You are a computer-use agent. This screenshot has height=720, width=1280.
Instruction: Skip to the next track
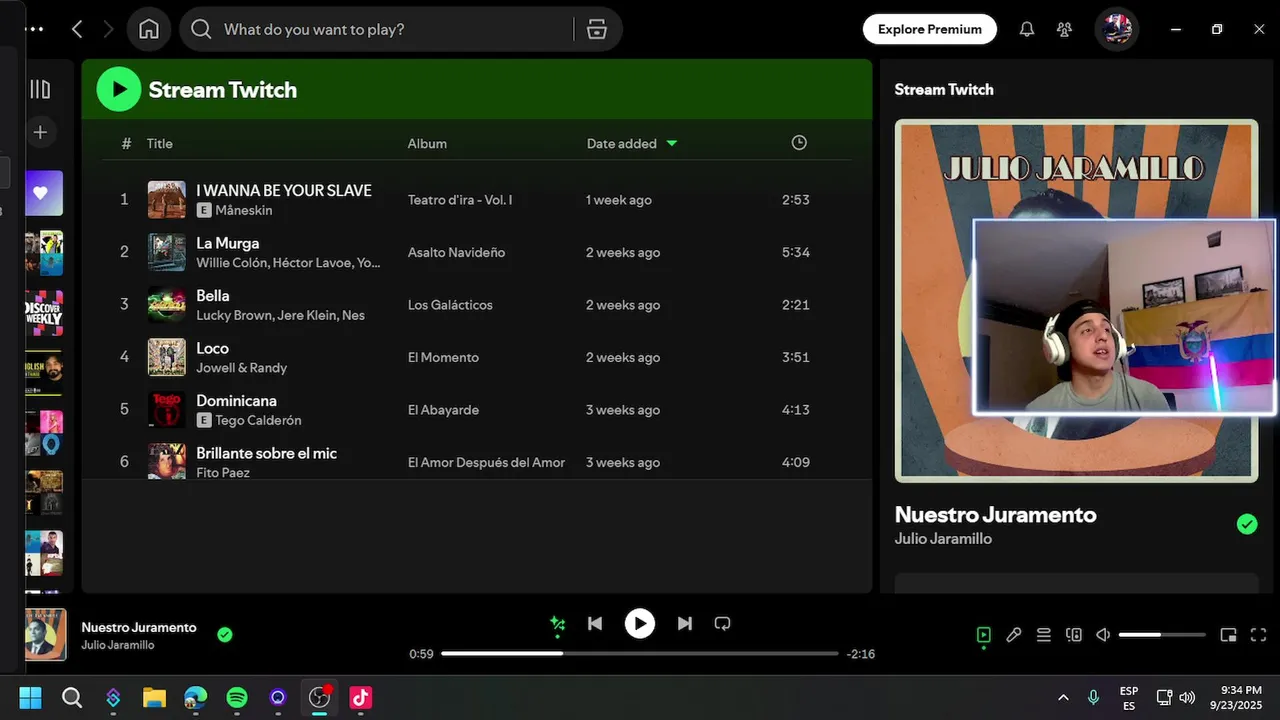point(685,624)
